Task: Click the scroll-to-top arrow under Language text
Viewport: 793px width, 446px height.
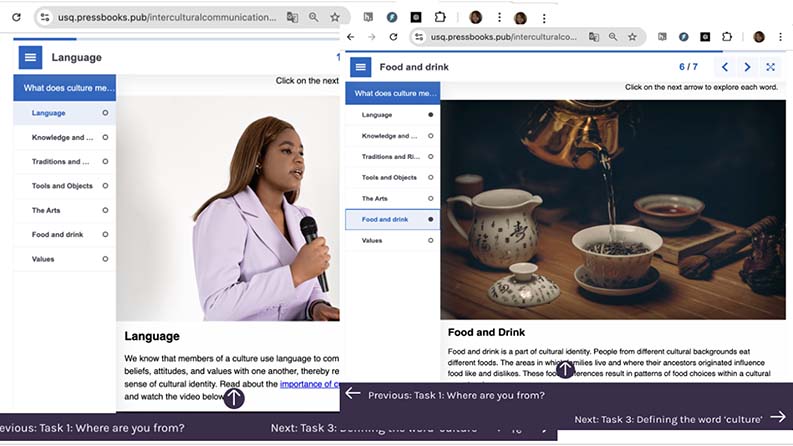Action: 233,398
